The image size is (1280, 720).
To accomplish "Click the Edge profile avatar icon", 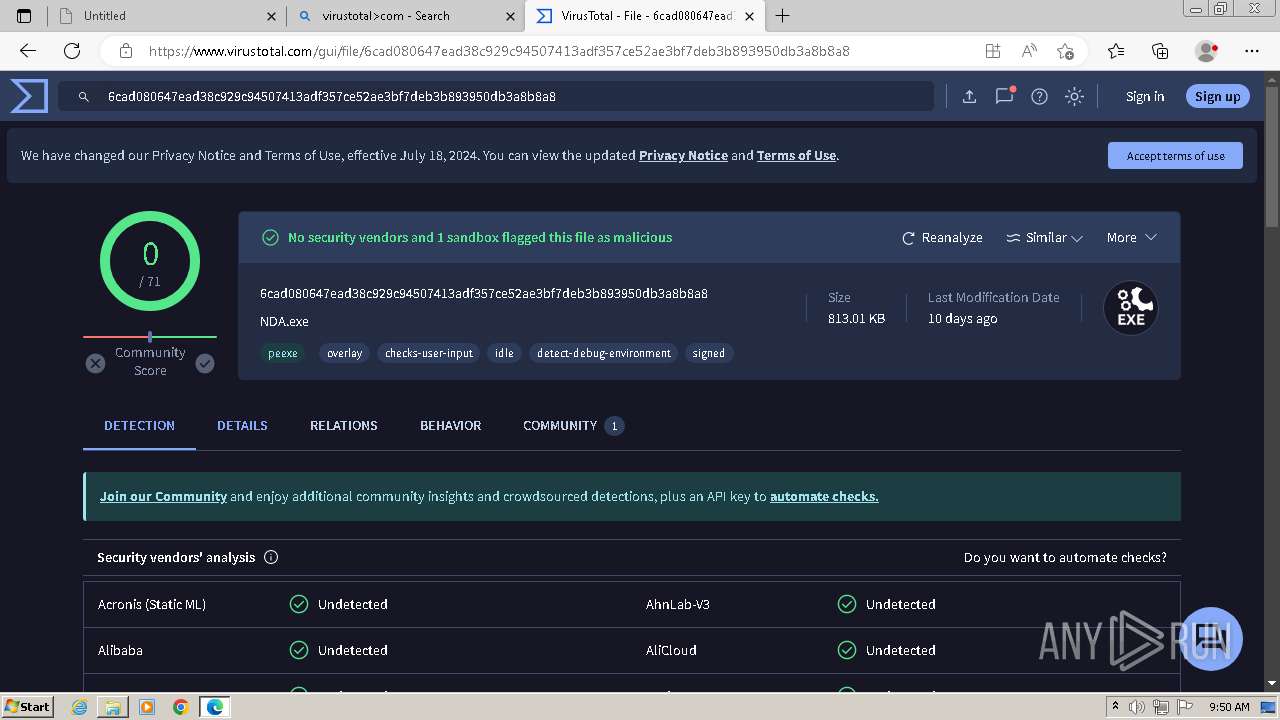I will click(x=1206, y=51).
